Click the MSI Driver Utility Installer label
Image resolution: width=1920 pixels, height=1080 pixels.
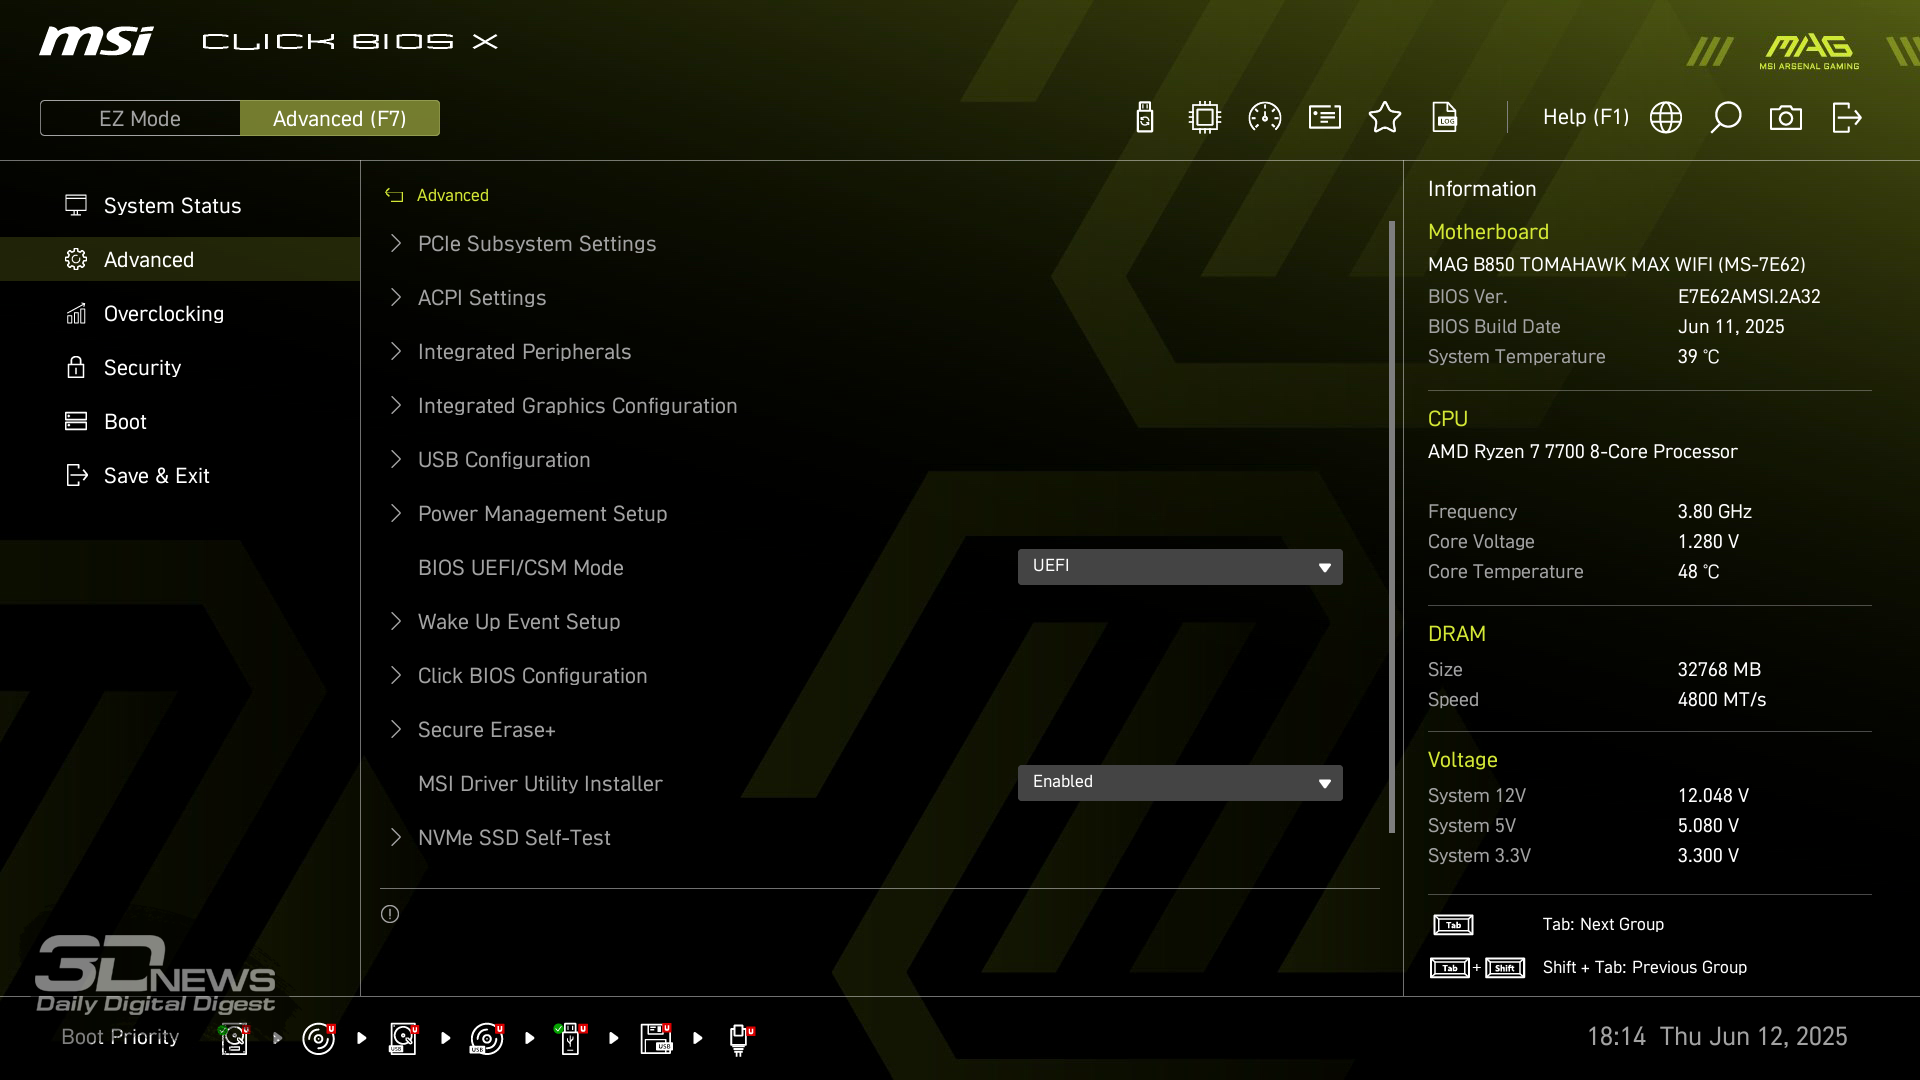coord(540,783)
